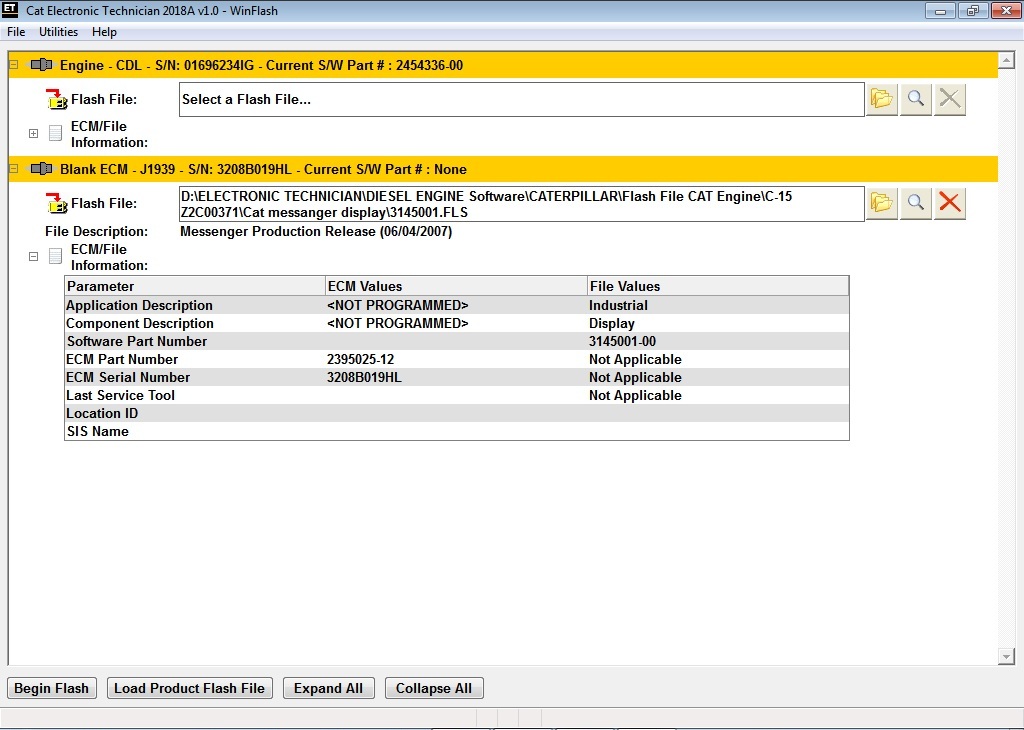Expand Engine ECM/File Information plus box

(x=33, y=133)
